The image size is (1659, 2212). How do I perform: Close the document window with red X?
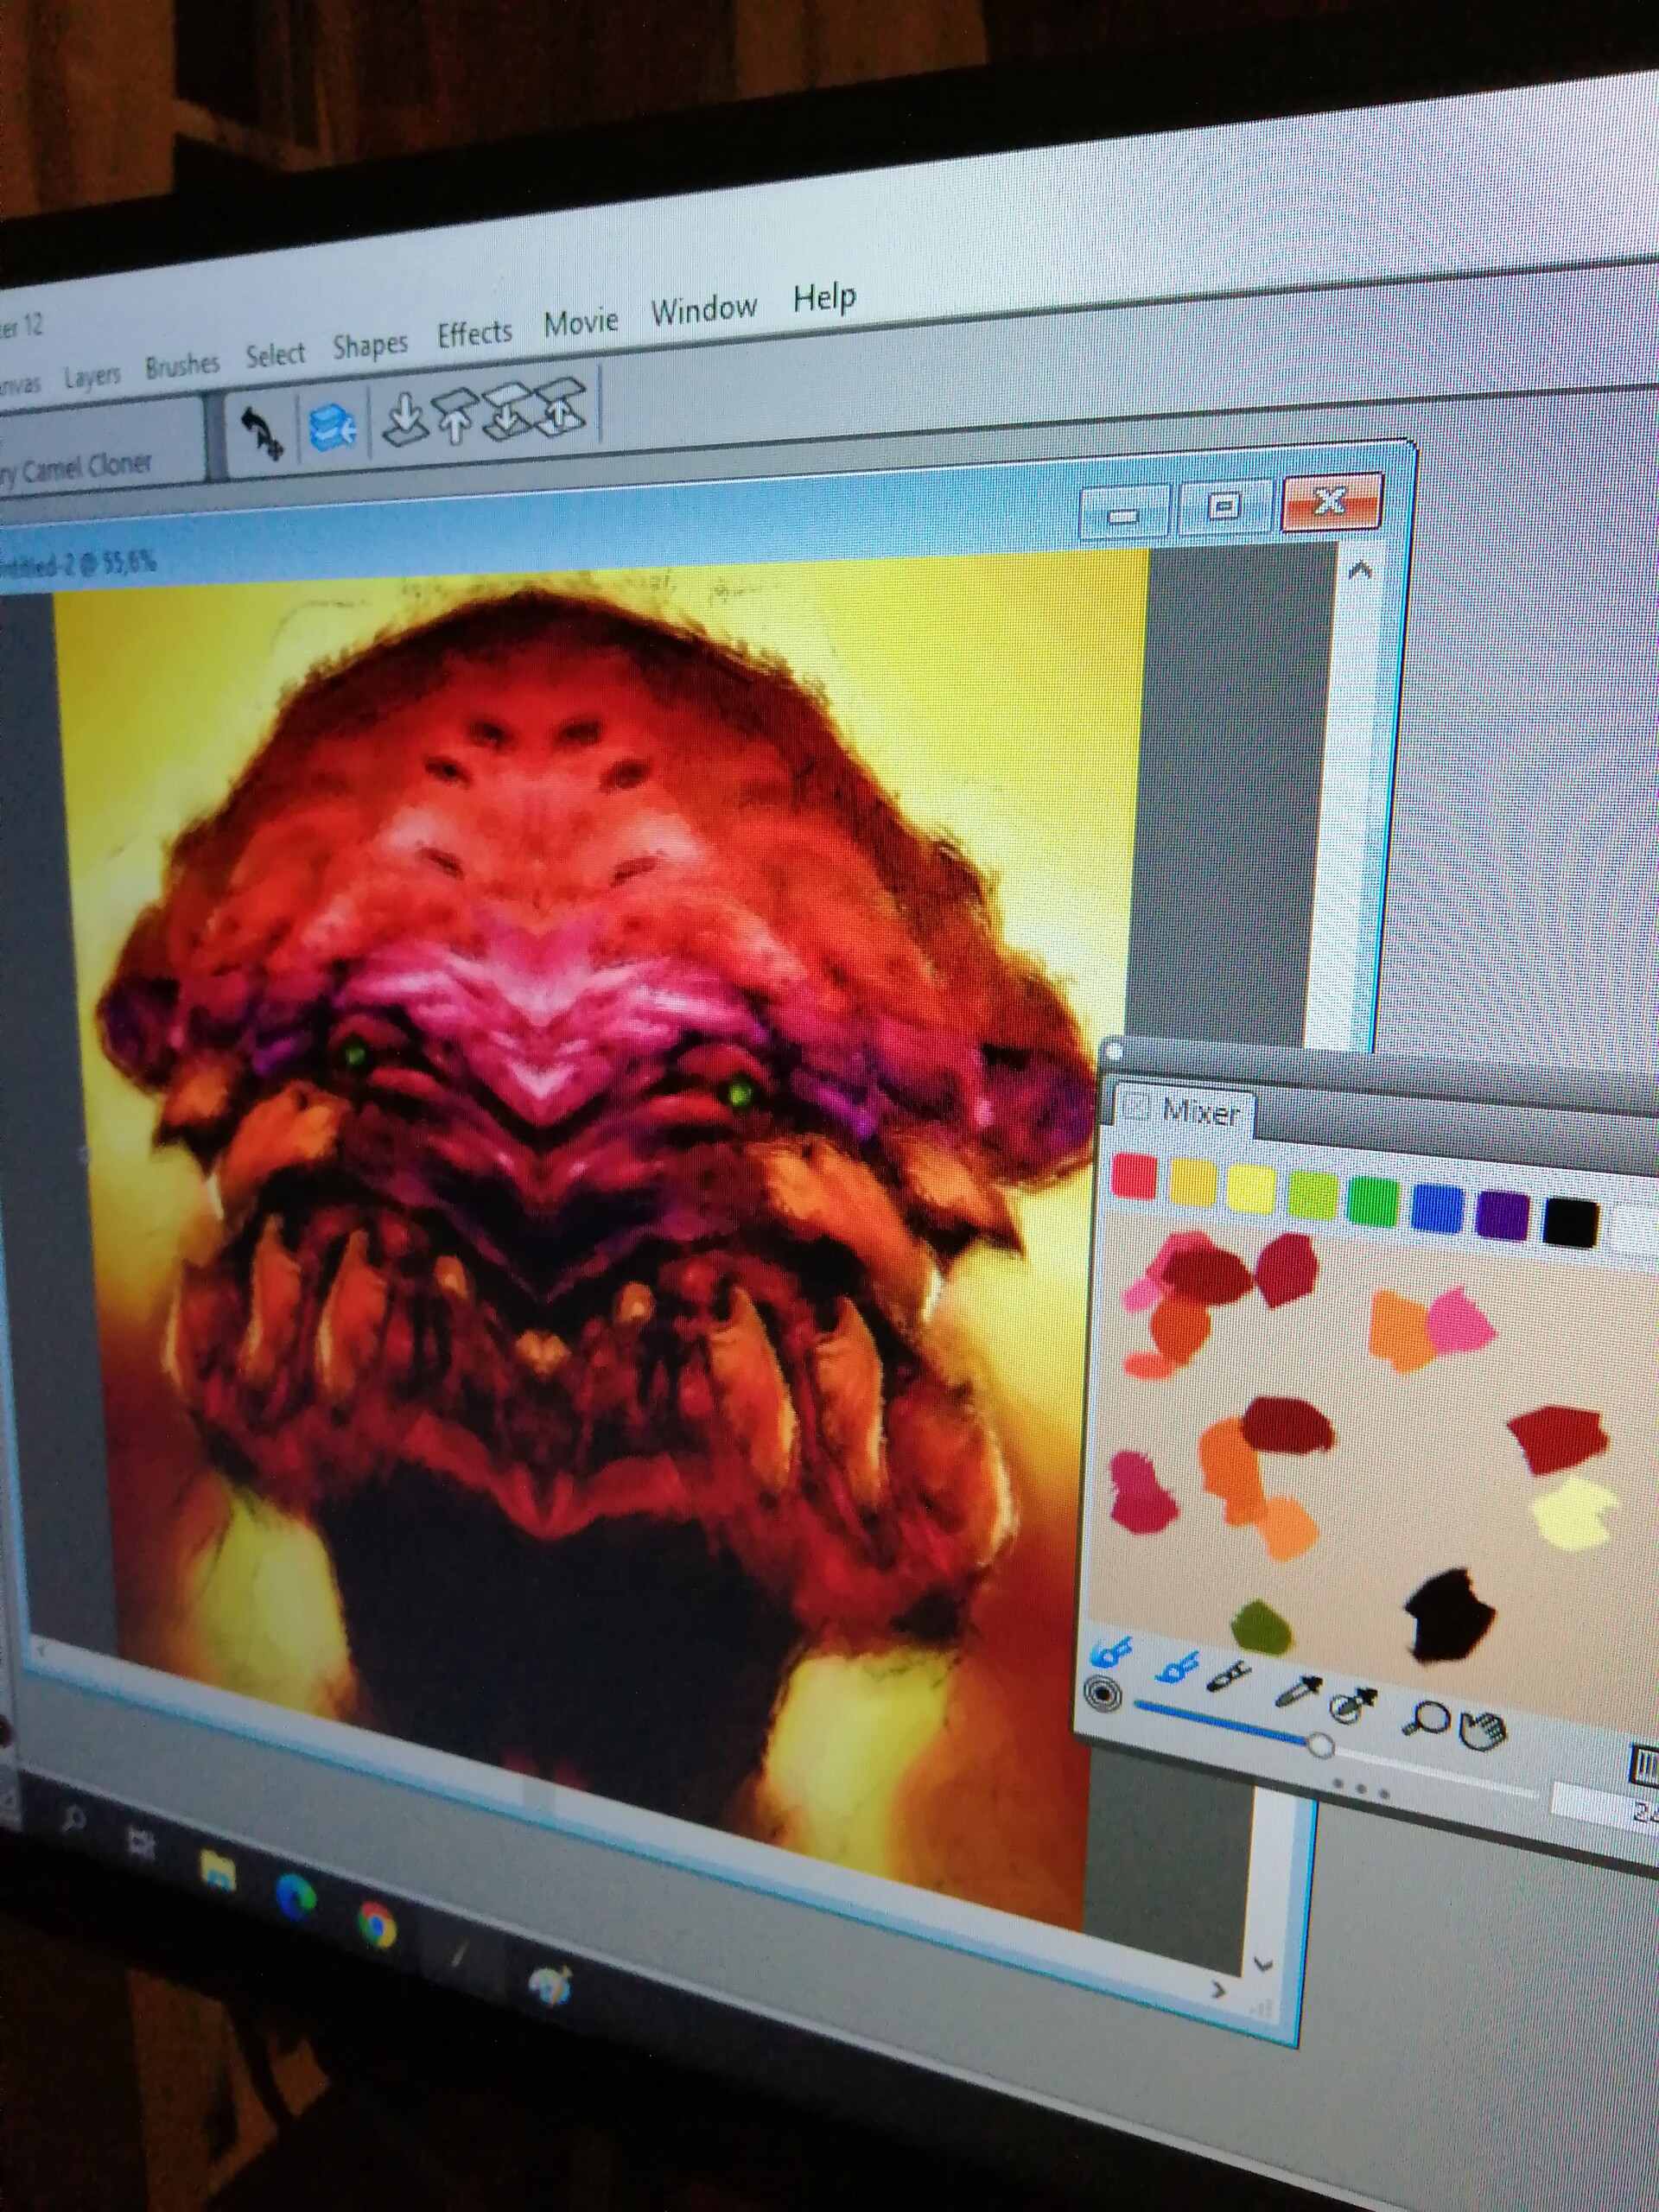click(1331, 502)
